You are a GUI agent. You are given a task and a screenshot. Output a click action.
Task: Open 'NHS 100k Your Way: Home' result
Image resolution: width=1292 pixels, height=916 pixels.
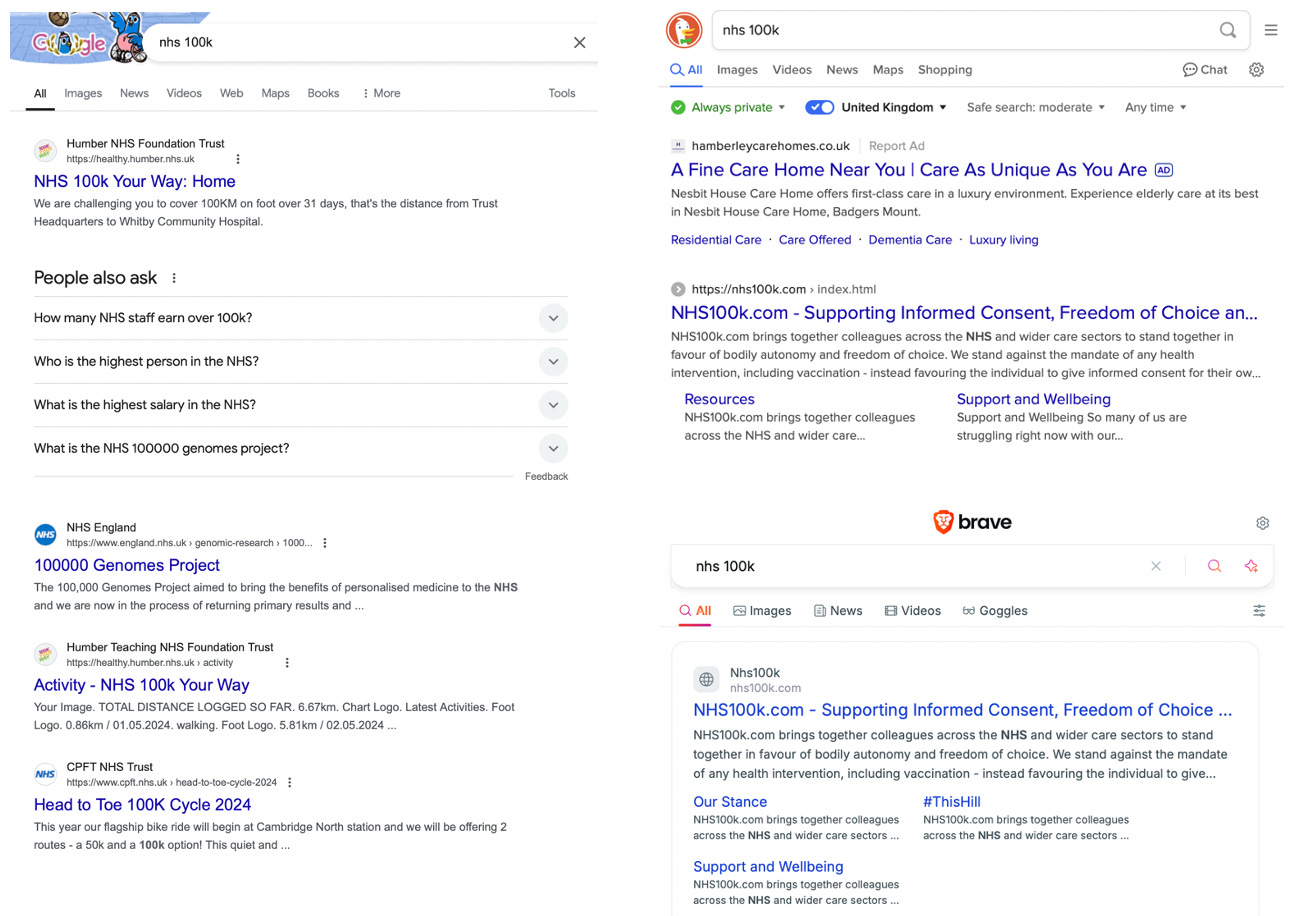tap(135, 181)
